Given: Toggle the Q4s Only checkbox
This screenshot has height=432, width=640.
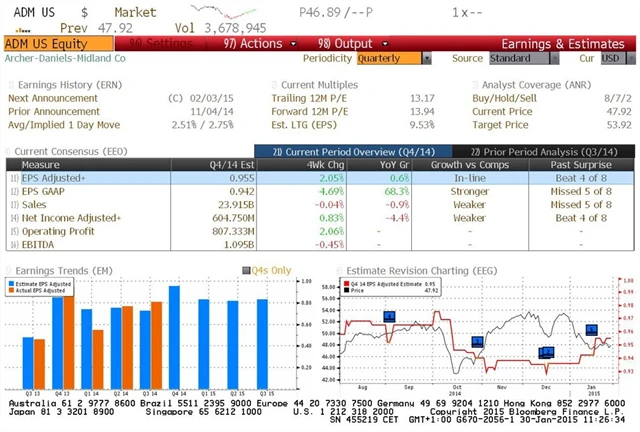Looking at the screenshot, I should (245, 271).
